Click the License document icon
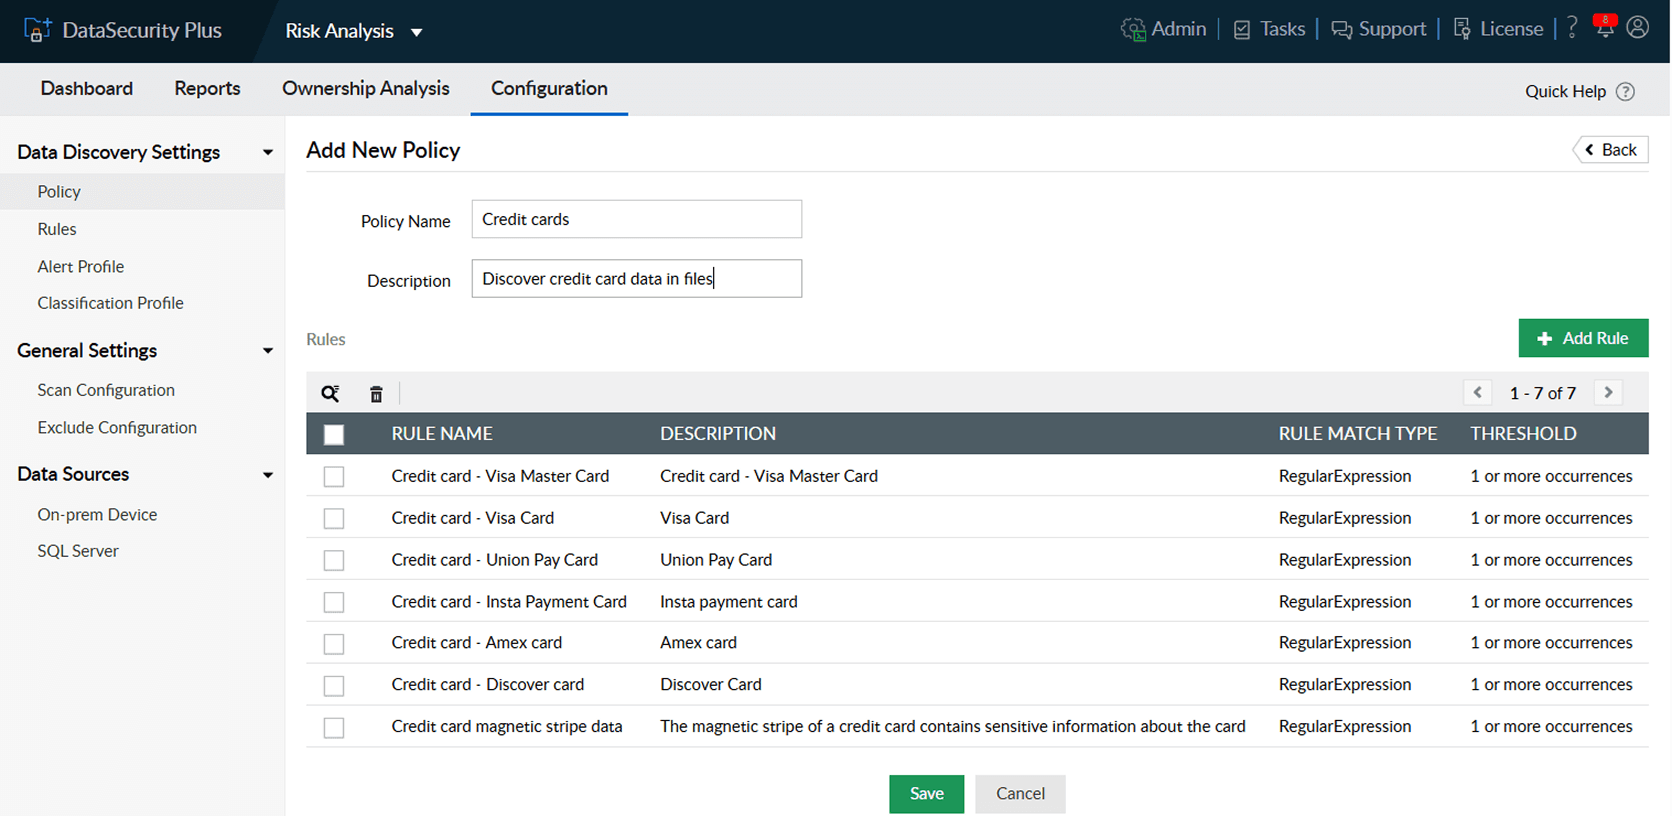Screen dimensions: 1672x816 pos(1462,29)
